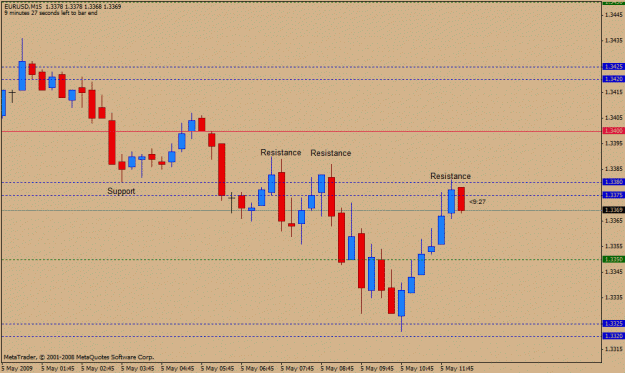The image size is (625, 373).
Task: Click the blue 1.3375 price level tag
Action: [x=613, y=195]
